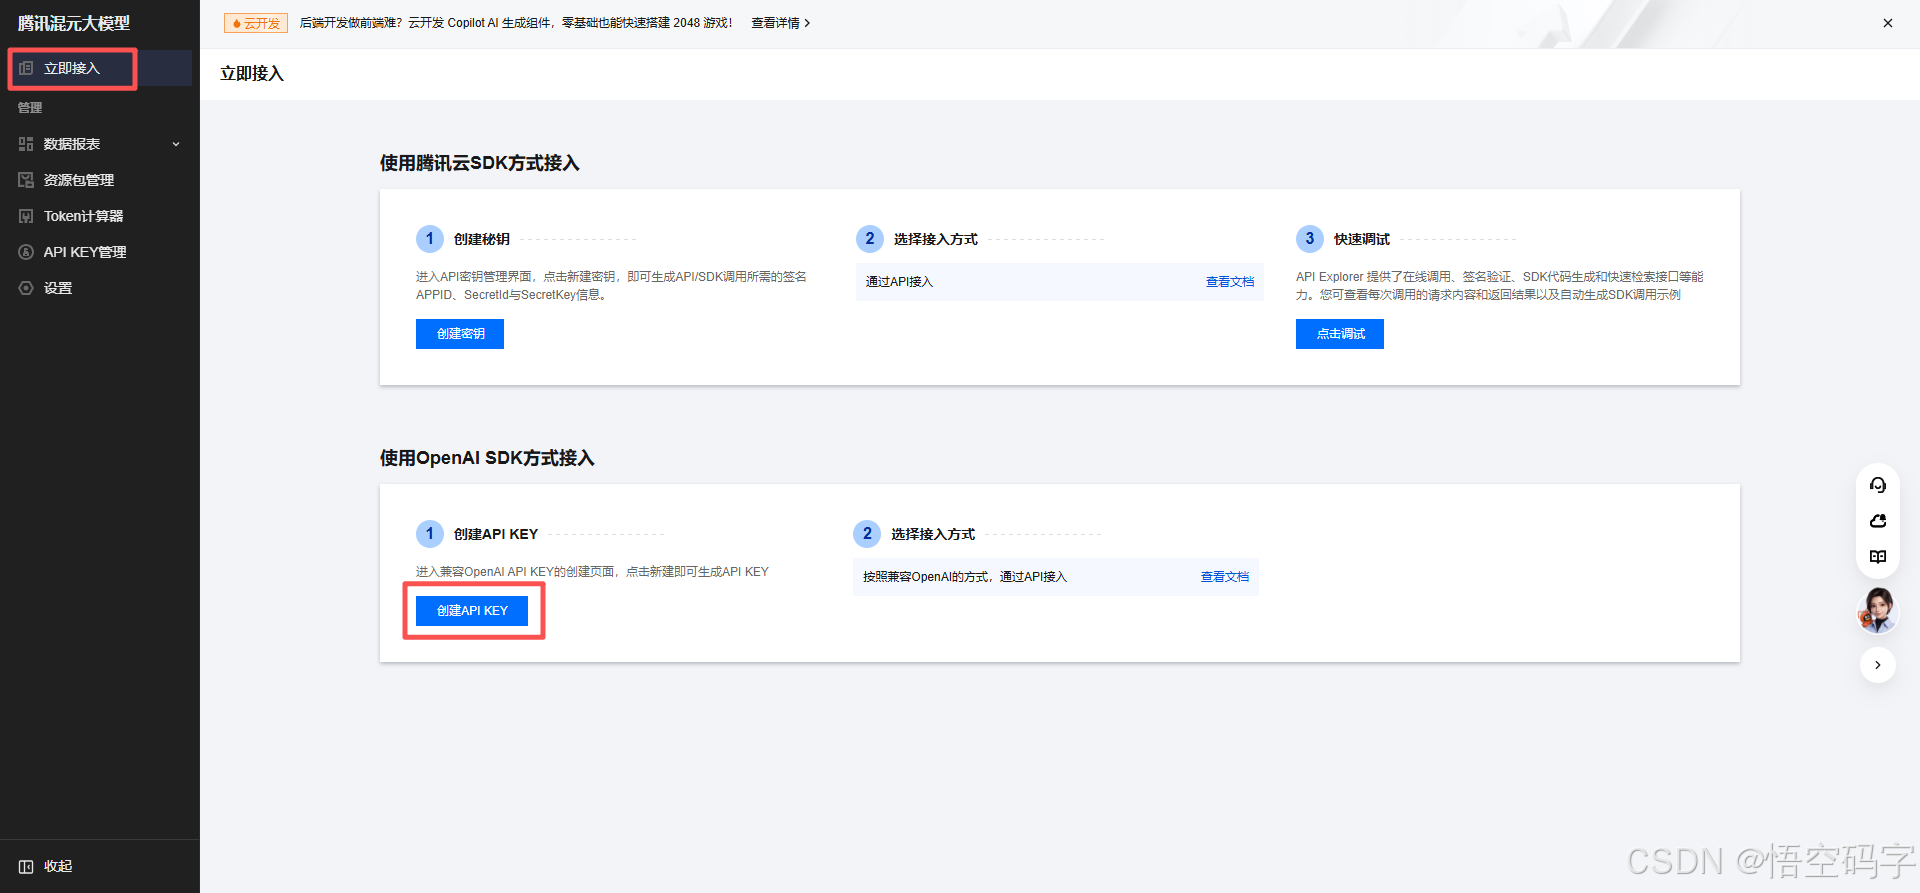Click the 使用腾讯云SDK方式接入 heading
This screenshot has width=1920, height=893.
tap(480, 163)
